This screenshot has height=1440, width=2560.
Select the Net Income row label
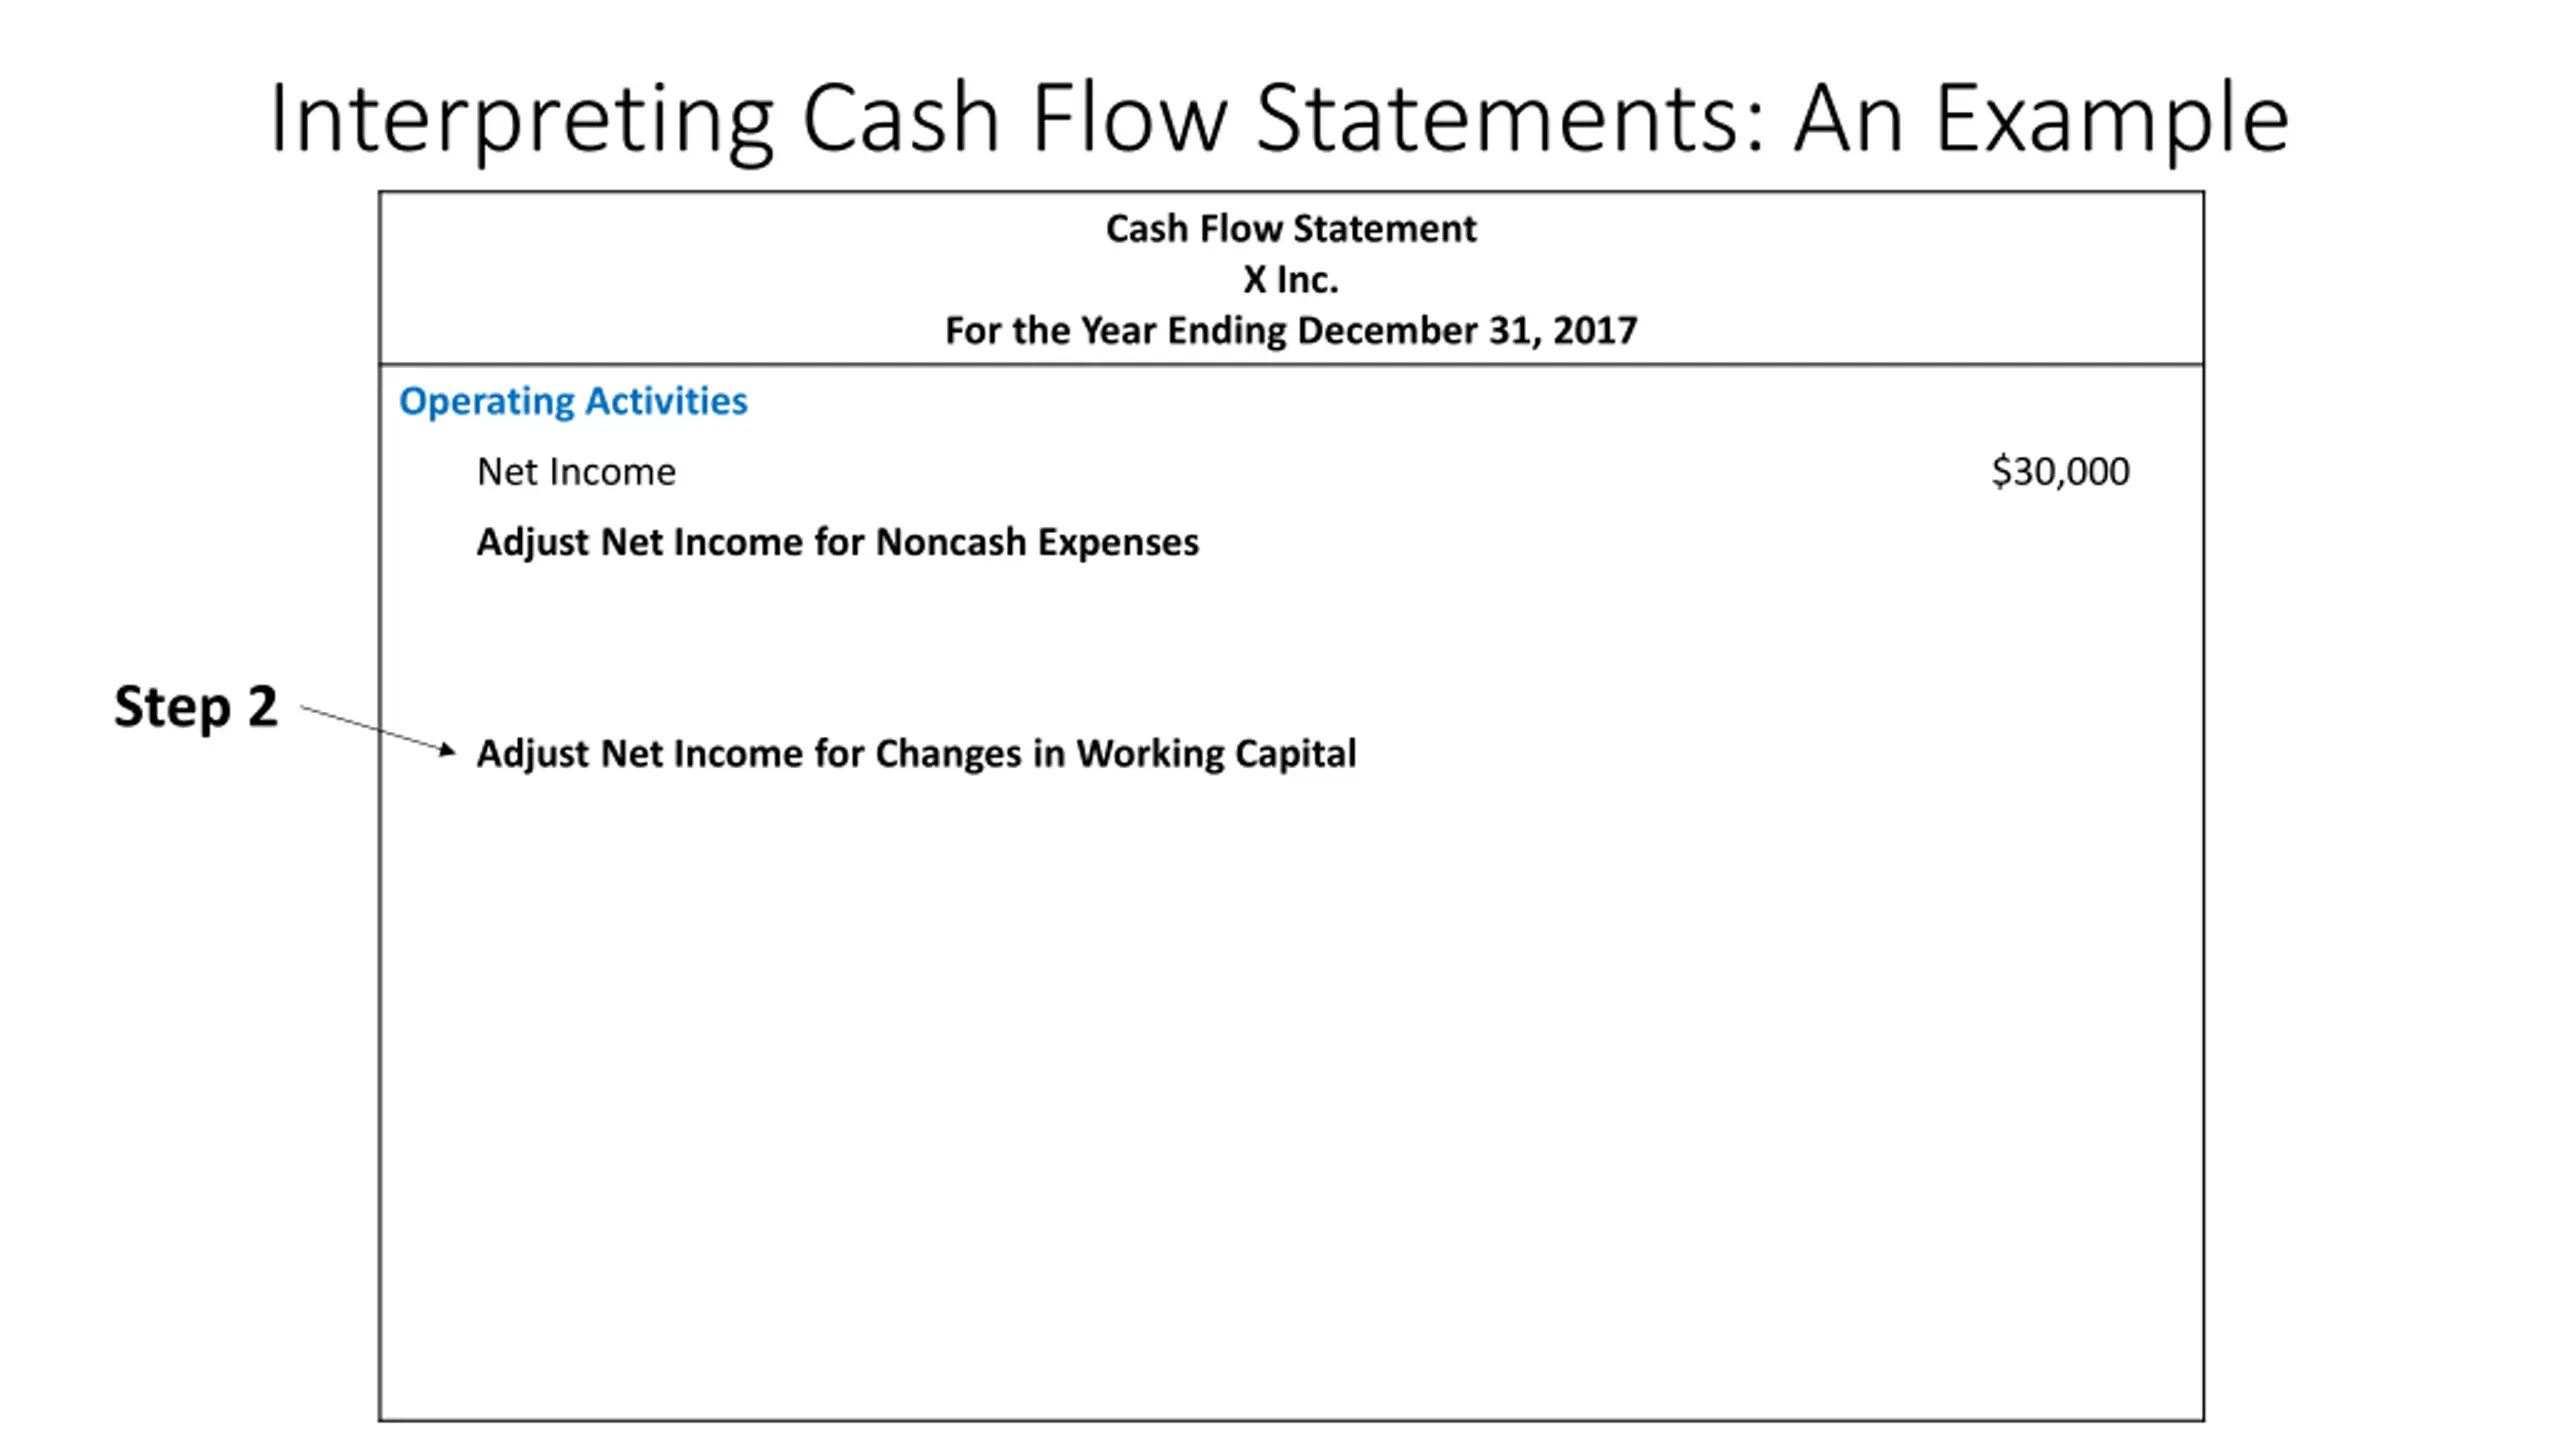click(576, 472)
